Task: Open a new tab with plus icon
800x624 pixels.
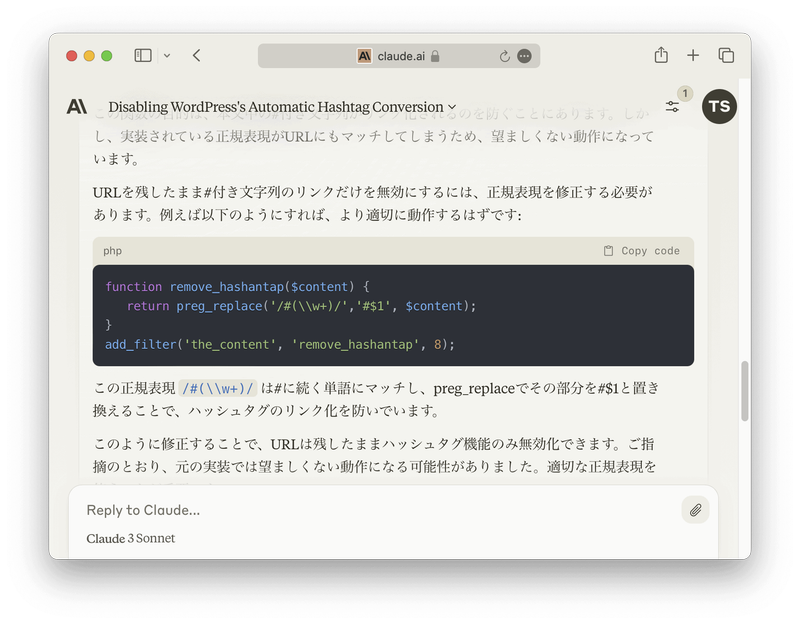Action: click(x=693, y=56)
